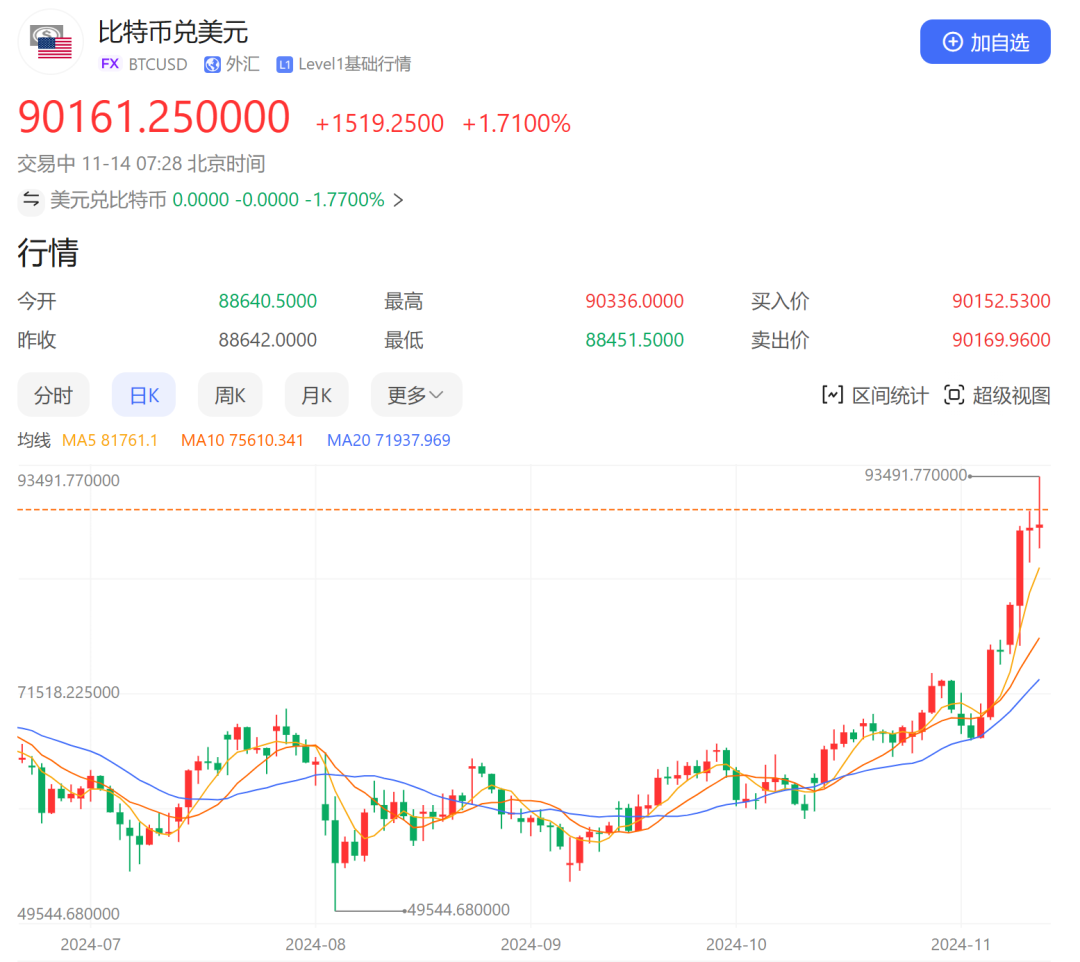Click the swap arrows icon beside 美元兑比特币
This screenshot has width=1080, height=962.
(32, 199)
